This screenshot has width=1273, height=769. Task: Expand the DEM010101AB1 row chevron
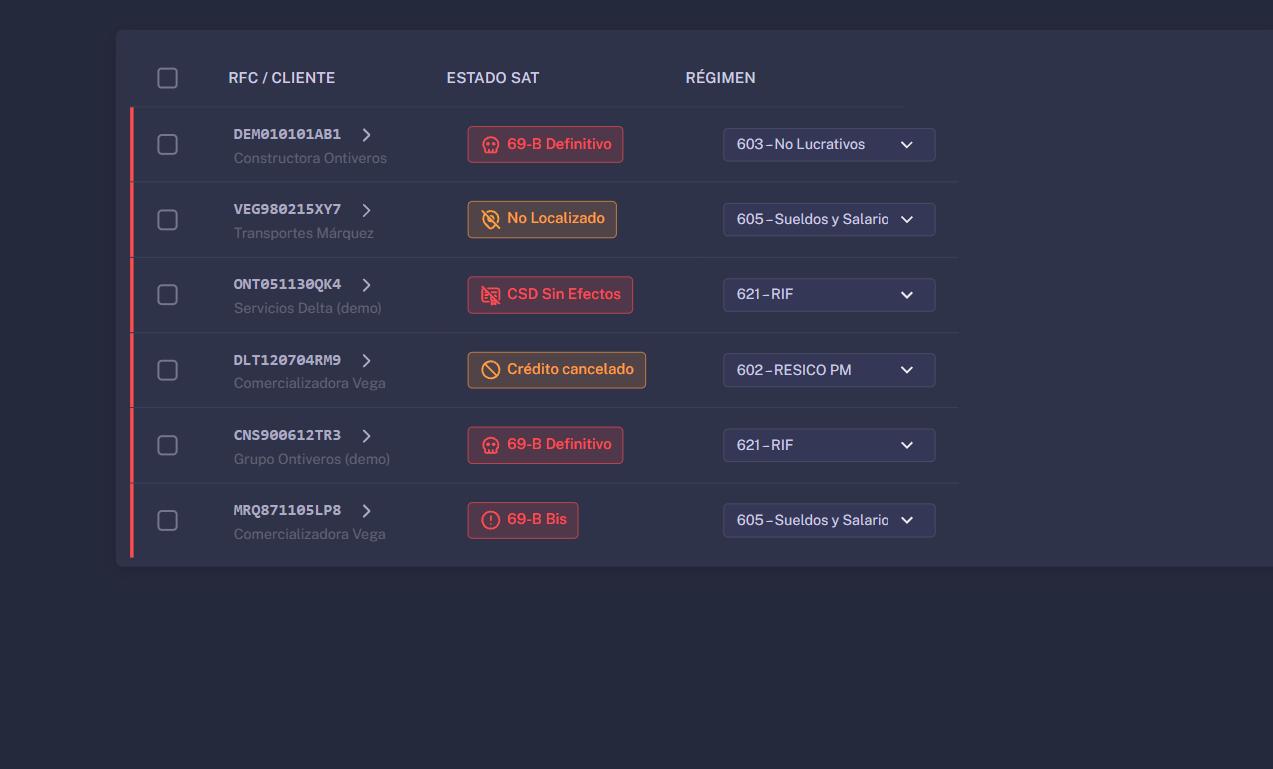(x=366, y=135)
